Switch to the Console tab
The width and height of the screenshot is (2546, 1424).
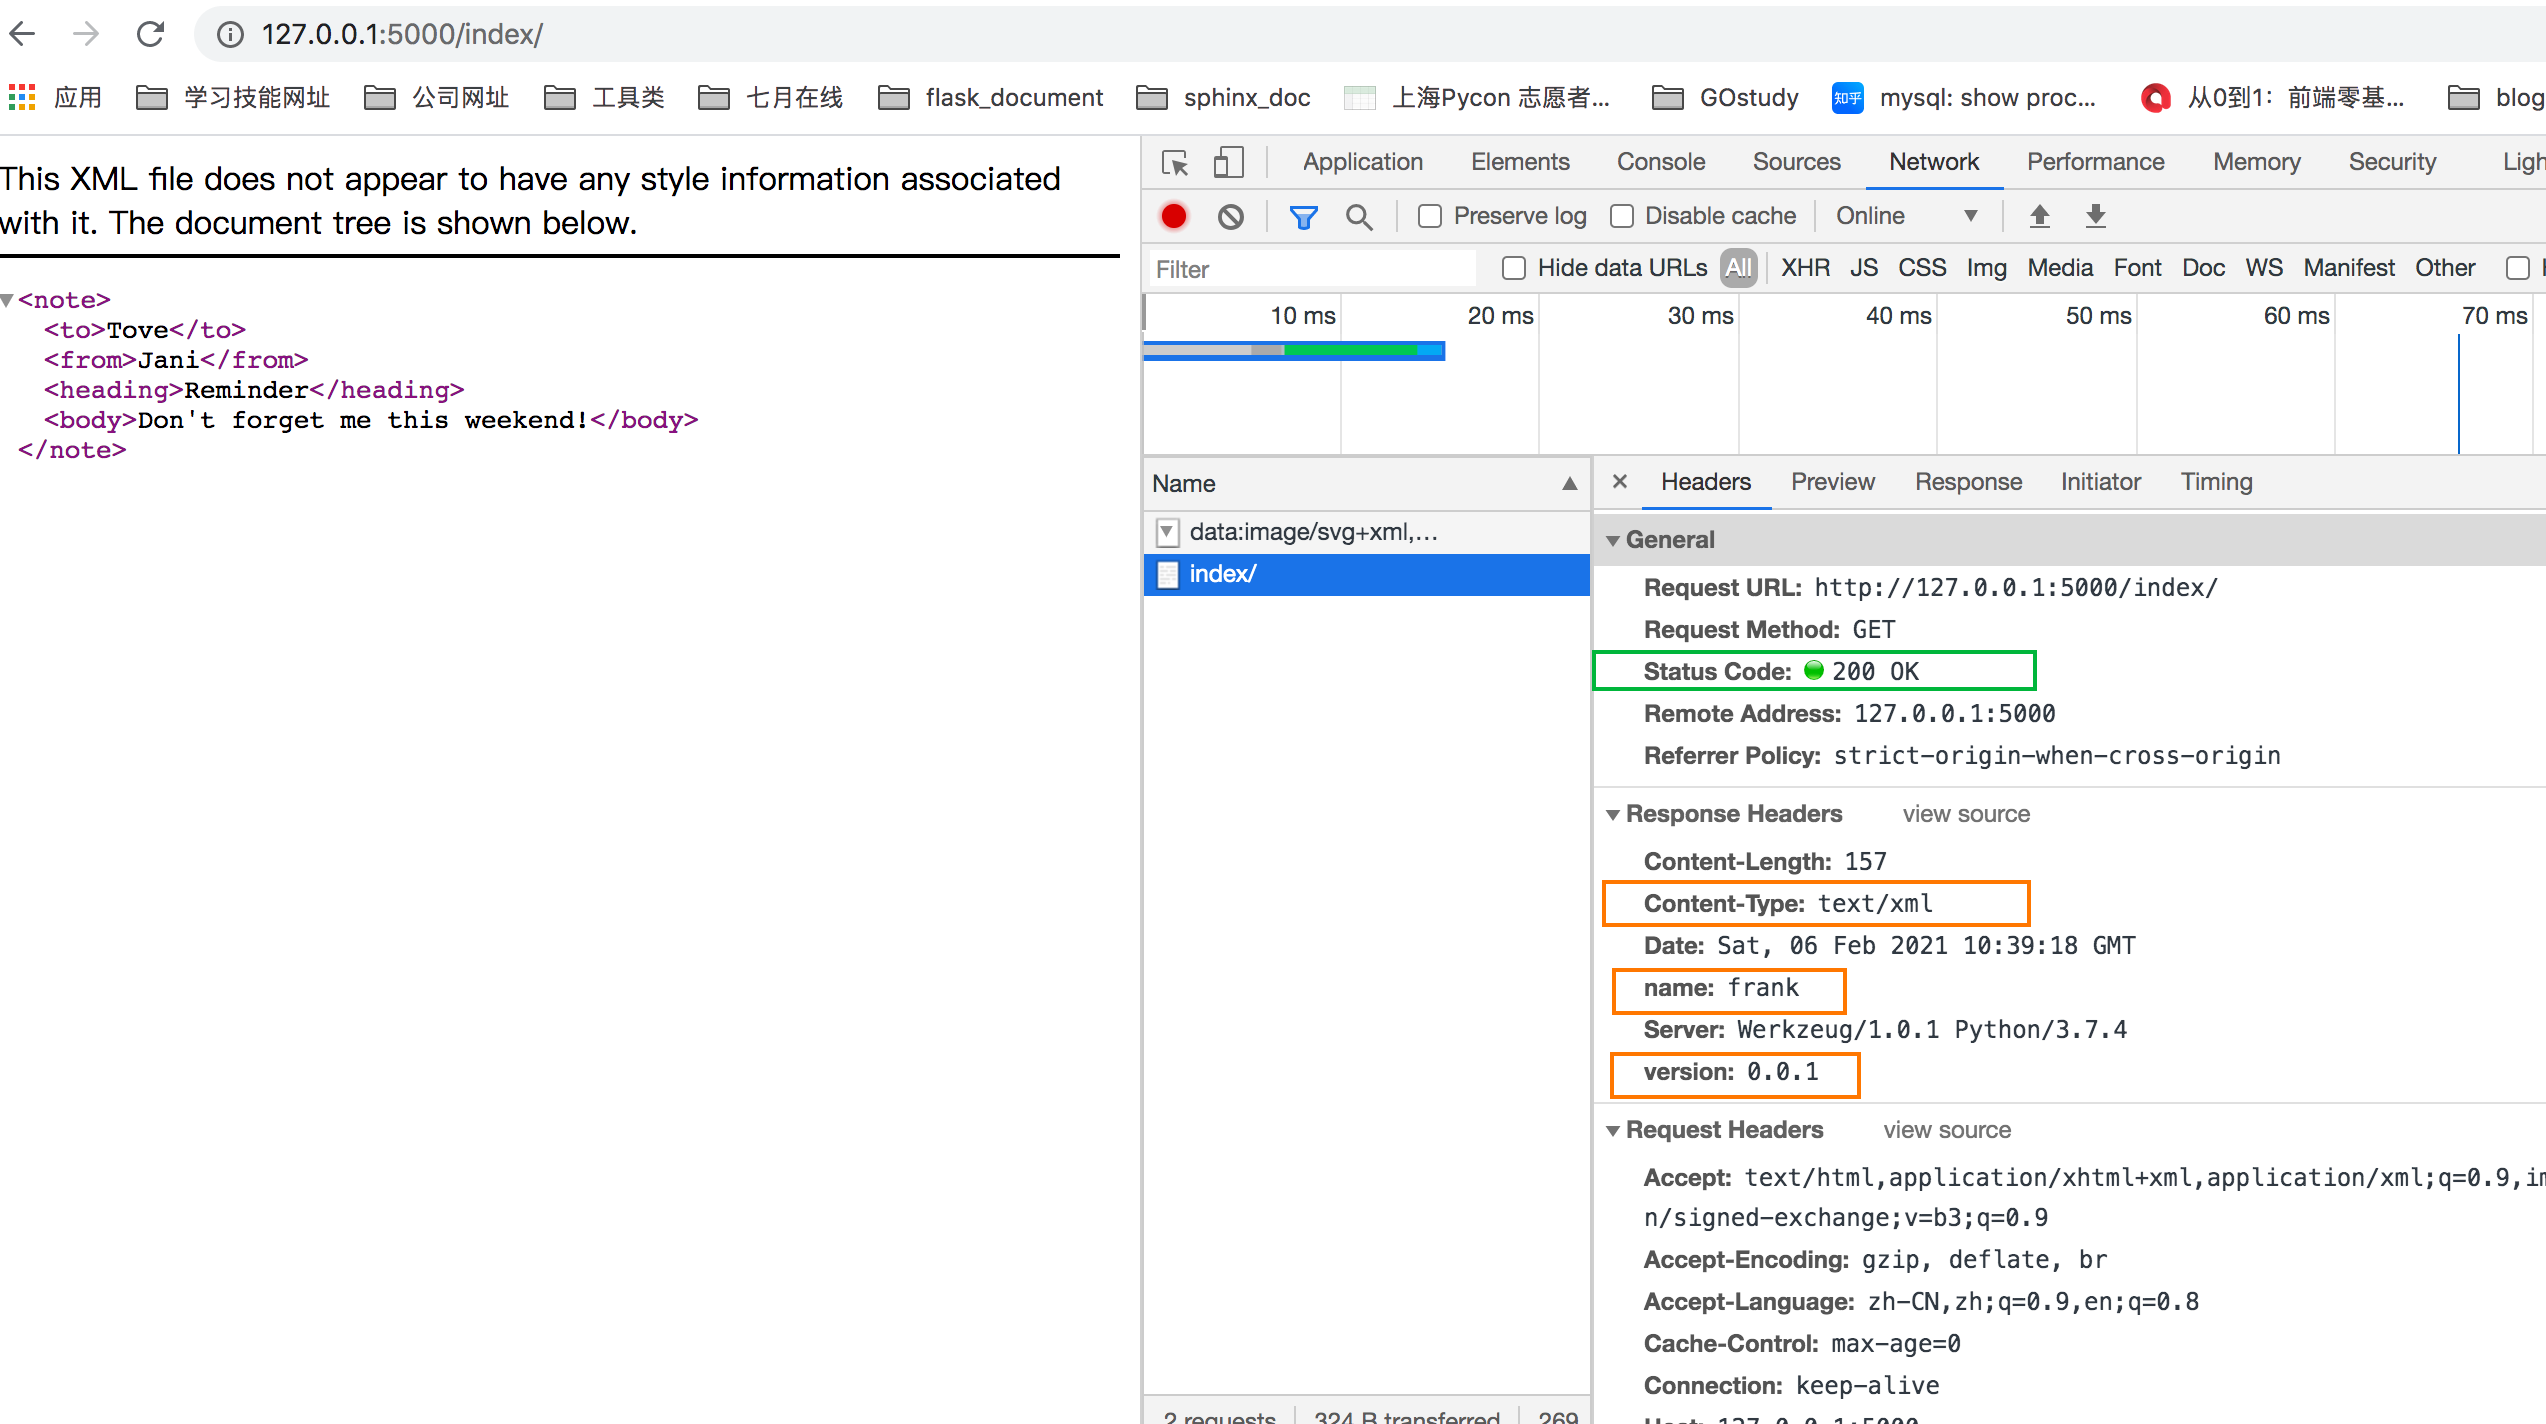tap(1660, 162)
